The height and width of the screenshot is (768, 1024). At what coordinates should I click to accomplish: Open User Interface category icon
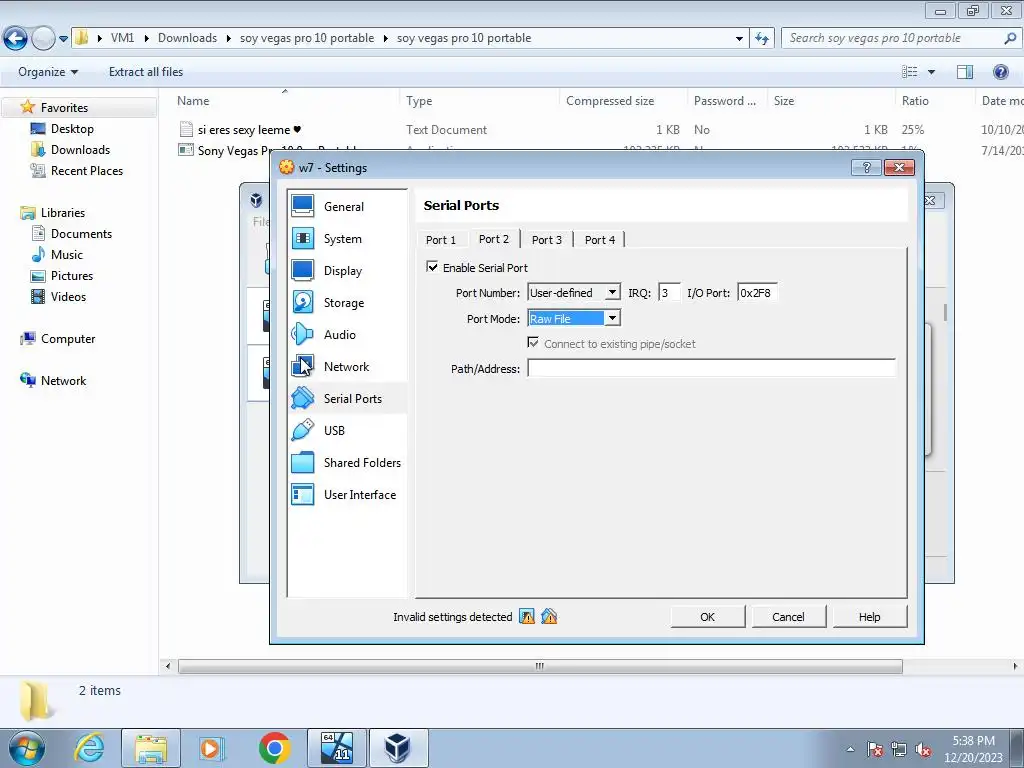302,494
